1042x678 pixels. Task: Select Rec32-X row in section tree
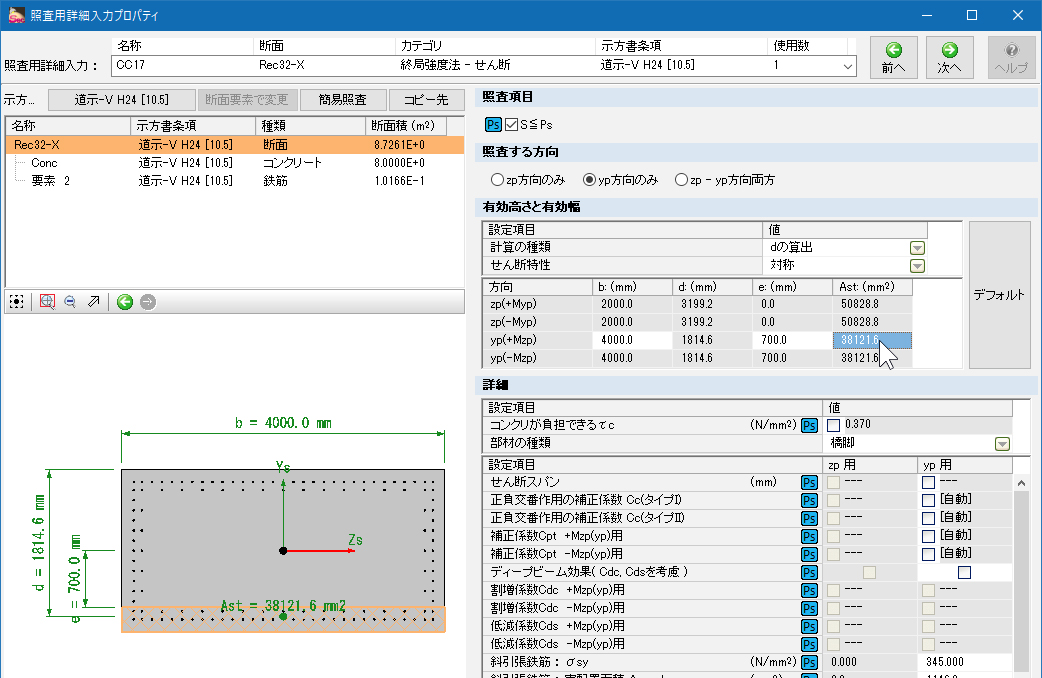click(x=235, y=145)
